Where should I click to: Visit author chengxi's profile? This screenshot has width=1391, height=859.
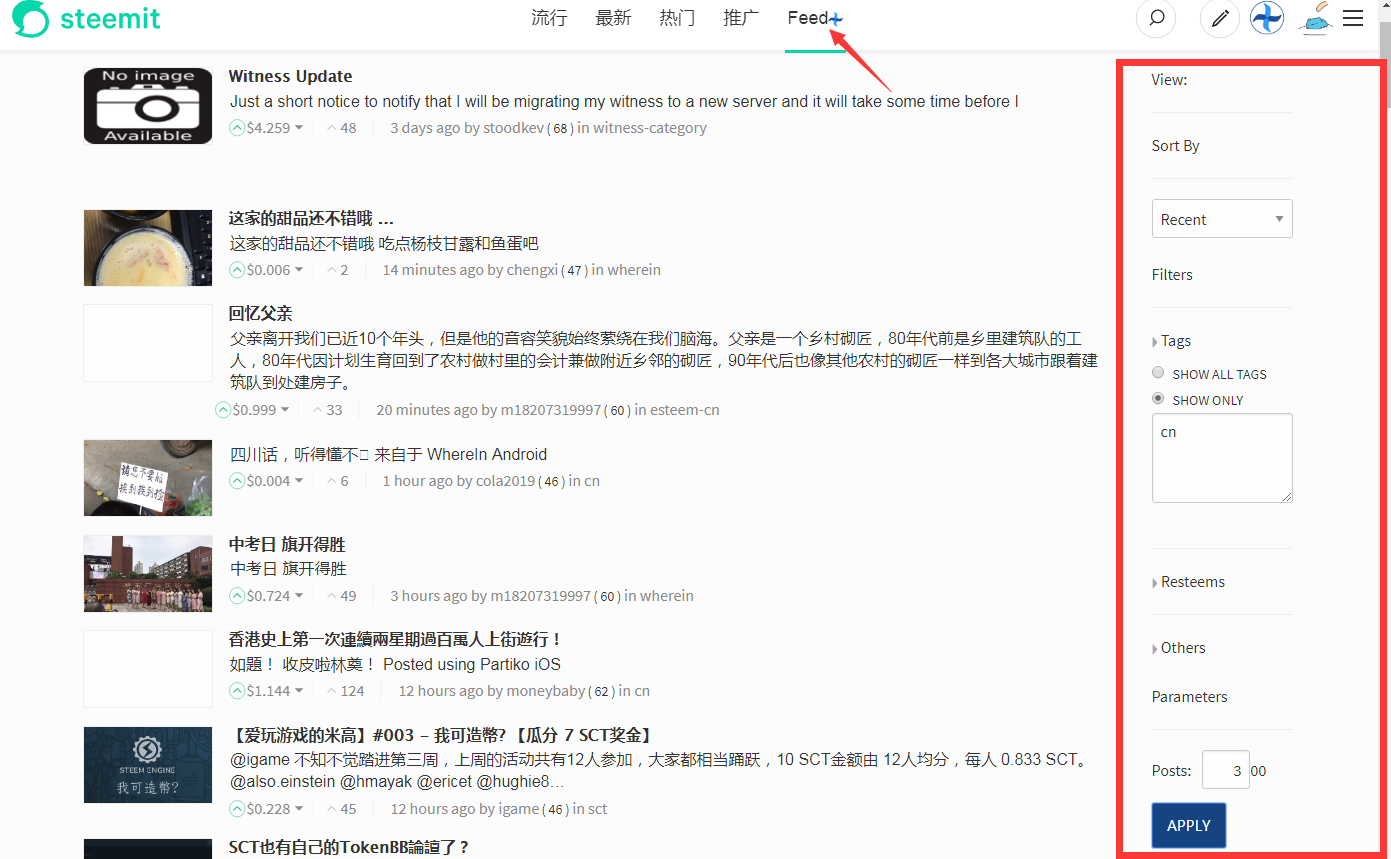click(532, 270)
